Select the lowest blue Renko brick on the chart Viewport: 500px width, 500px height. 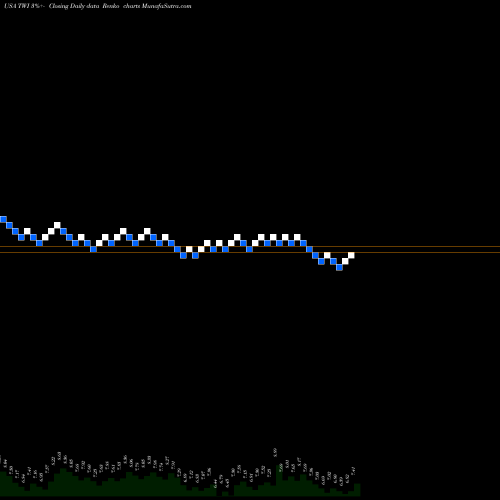[x=339, y=267]
